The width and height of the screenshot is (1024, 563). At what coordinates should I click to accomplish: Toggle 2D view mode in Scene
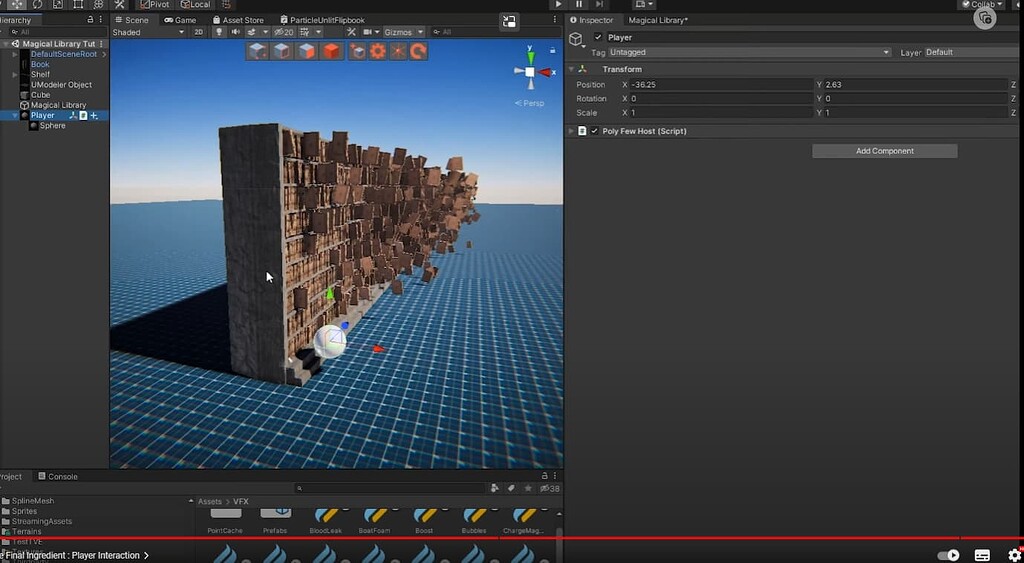click(x=198, y=32)
